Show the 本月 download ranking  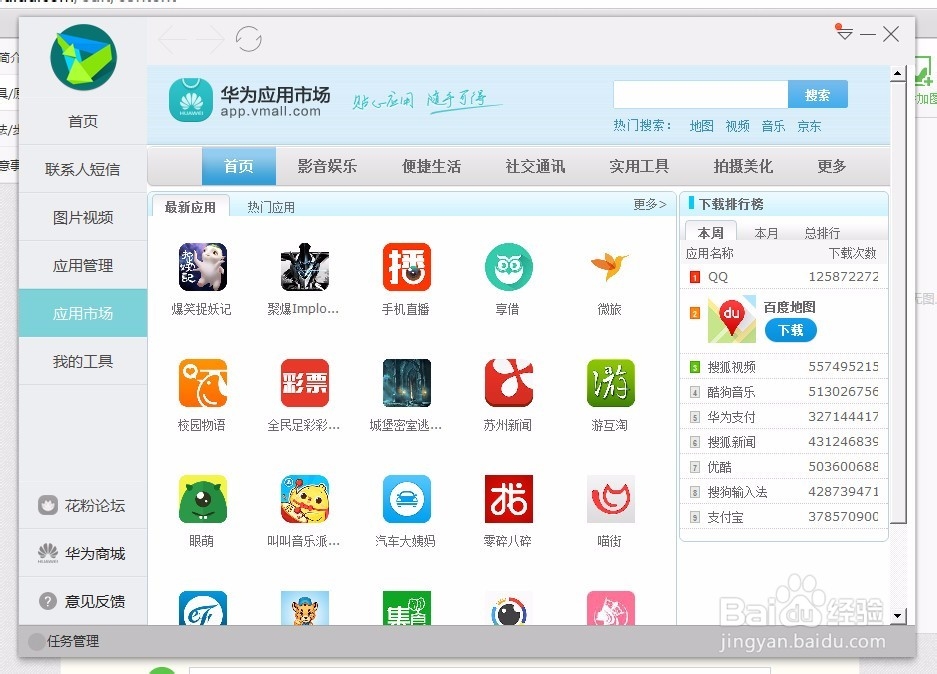[x=766, y=232]
